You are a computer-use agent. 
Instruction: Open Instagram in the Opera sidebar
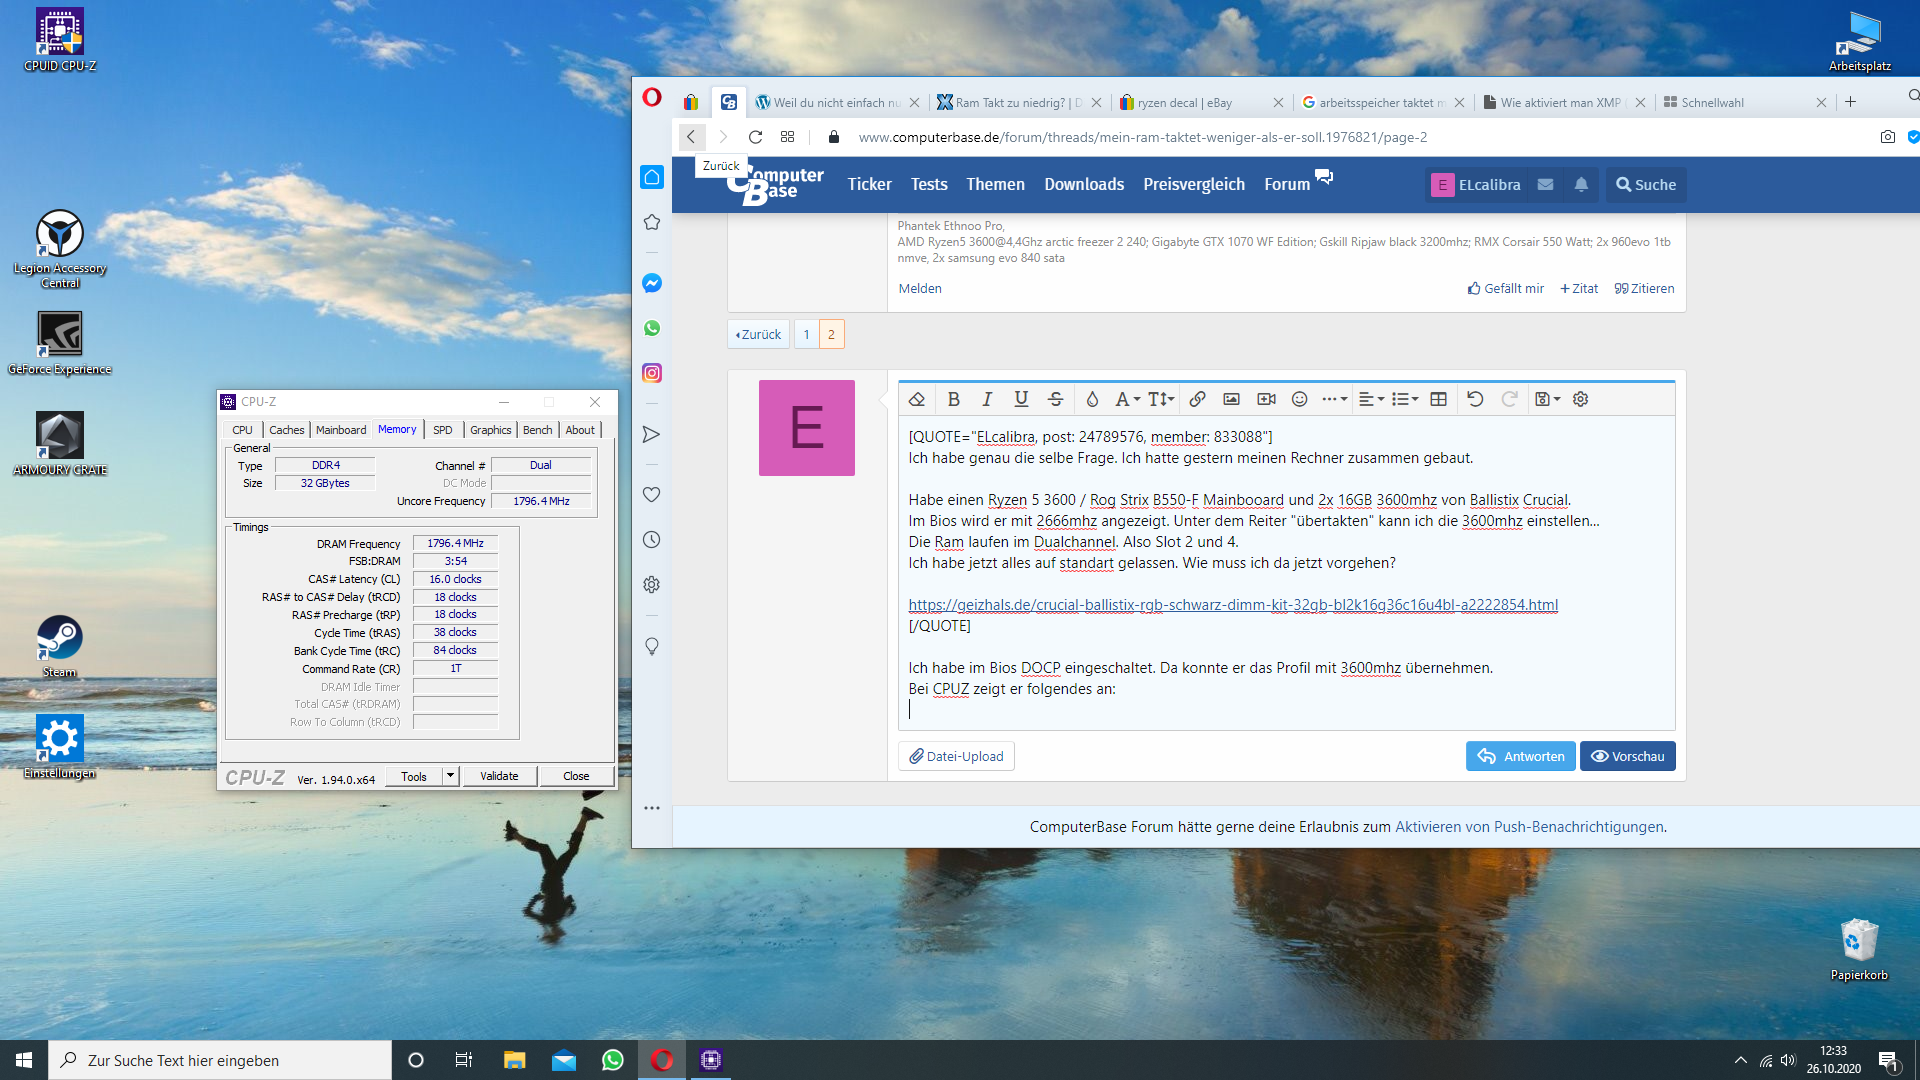point(652,373)
